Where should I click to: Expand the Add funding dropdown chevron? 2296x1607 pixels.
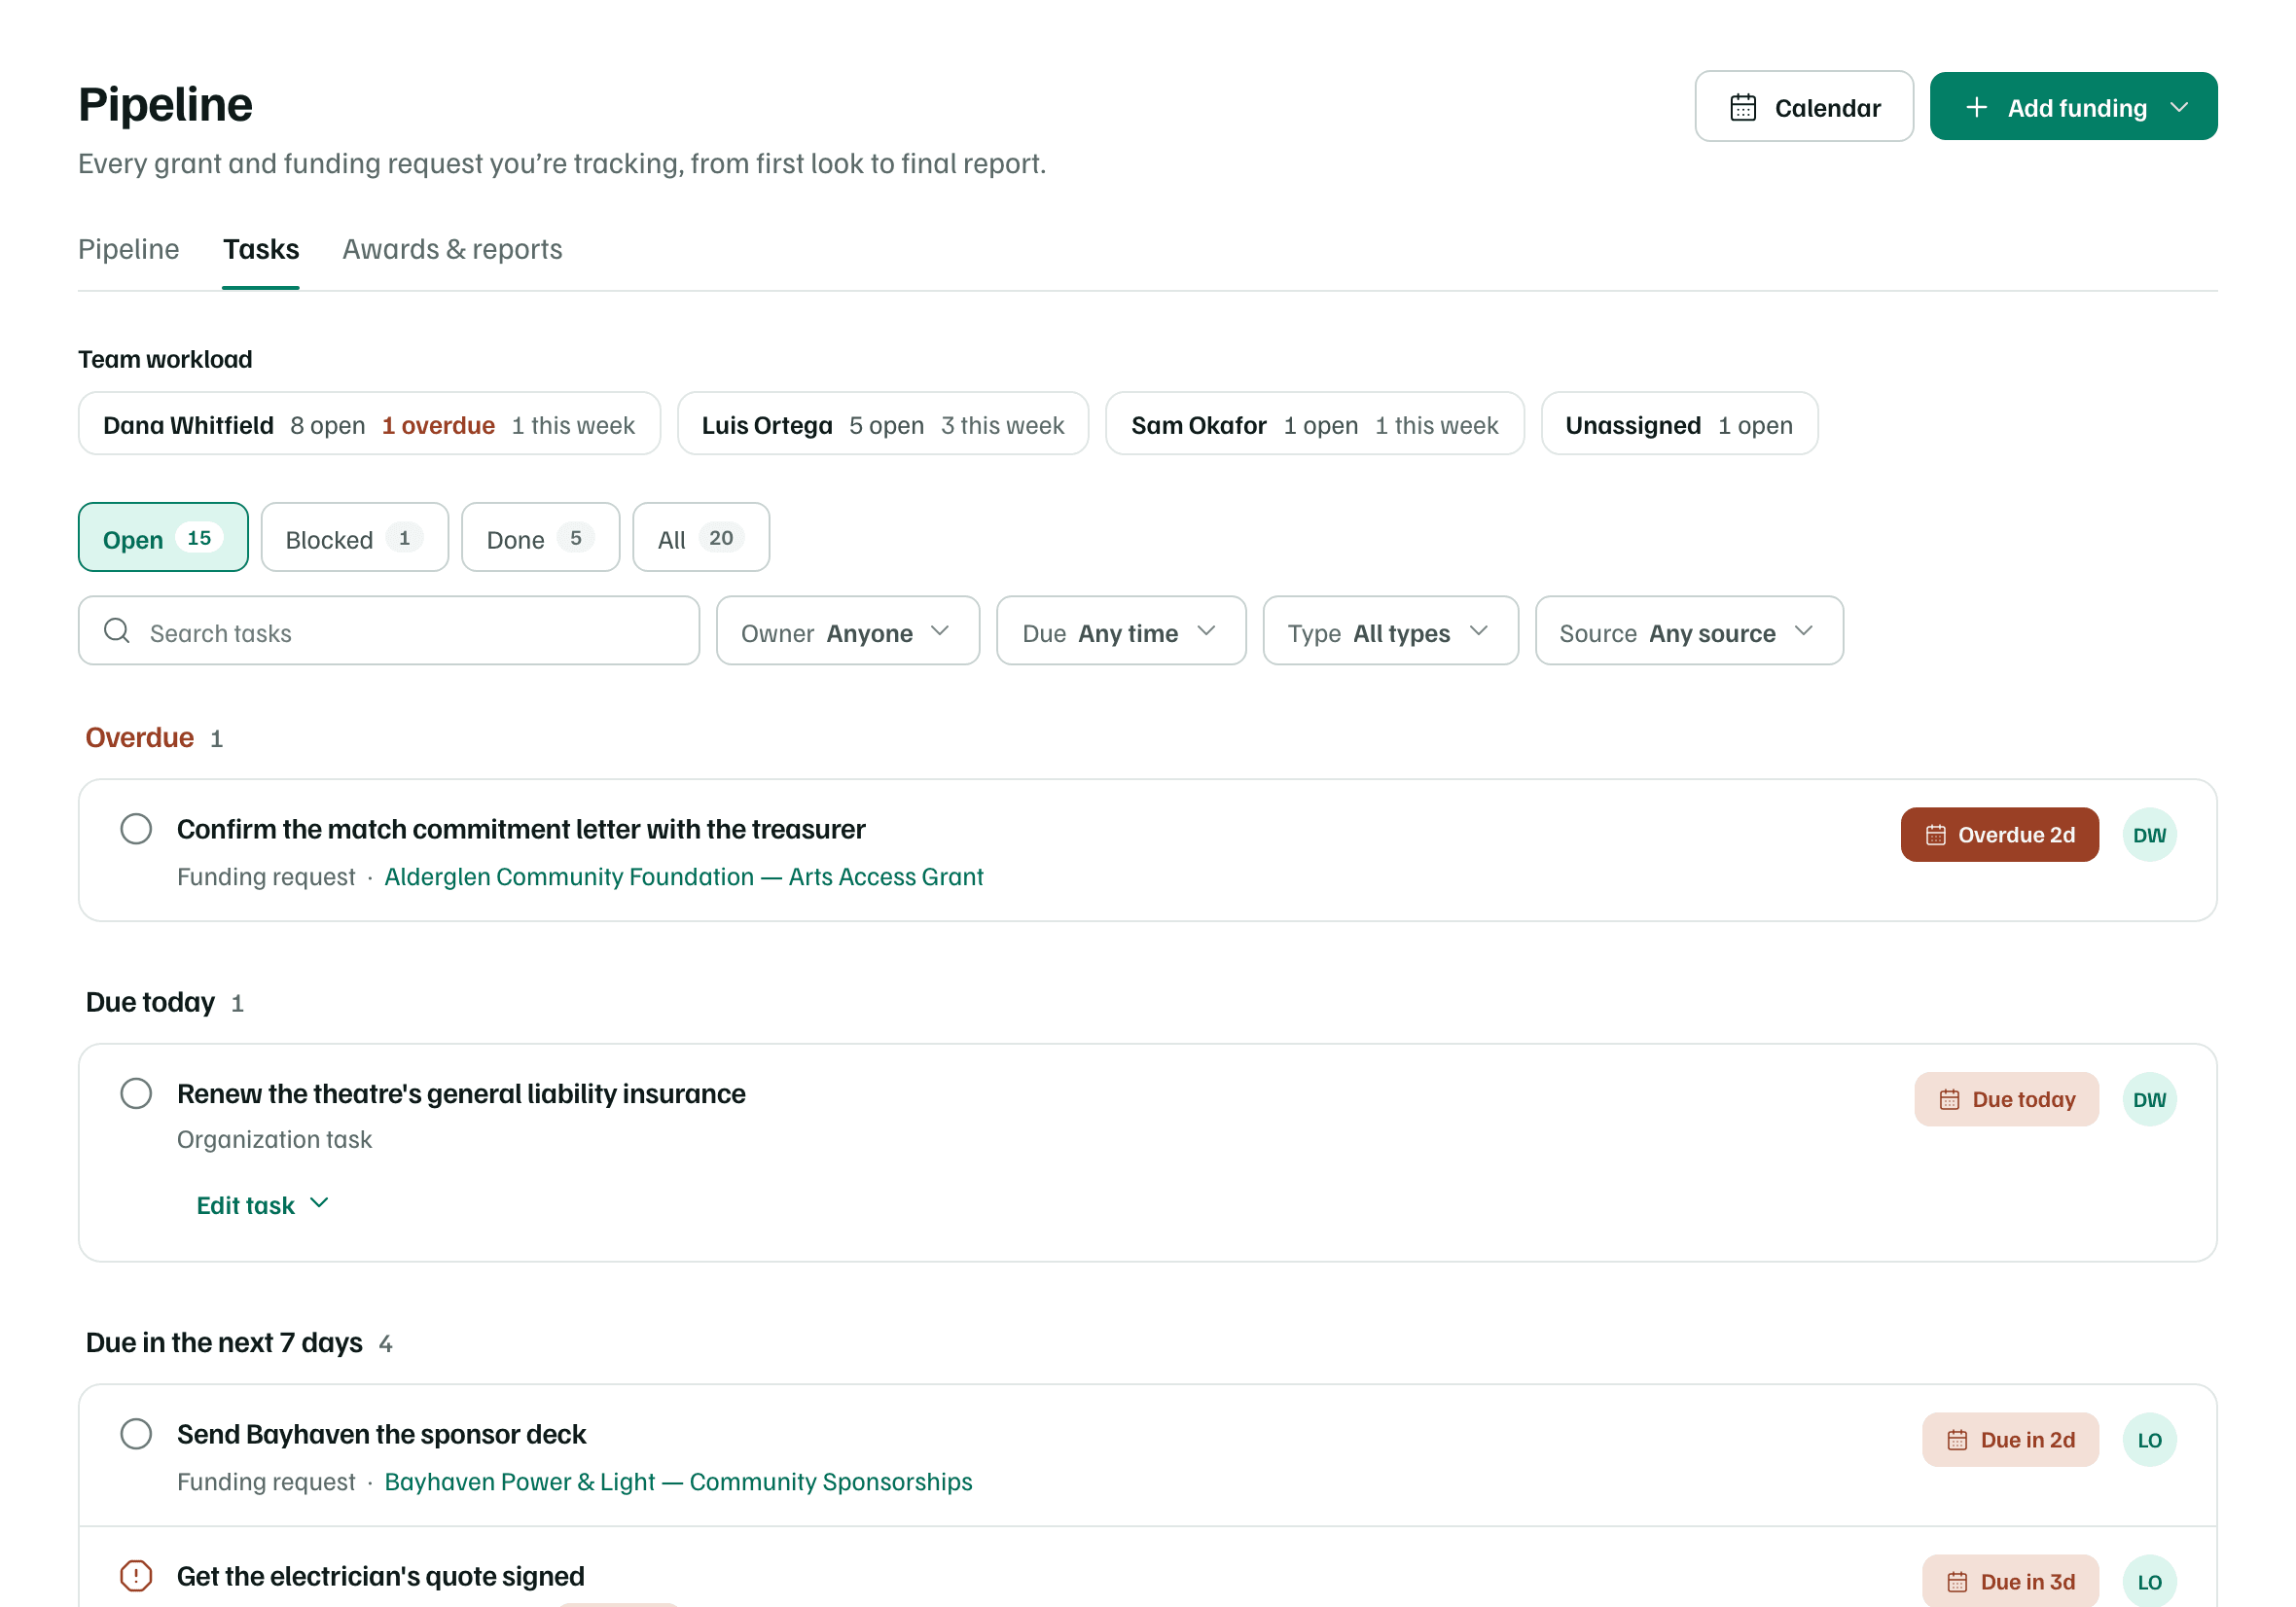(x=2179, y=107)
